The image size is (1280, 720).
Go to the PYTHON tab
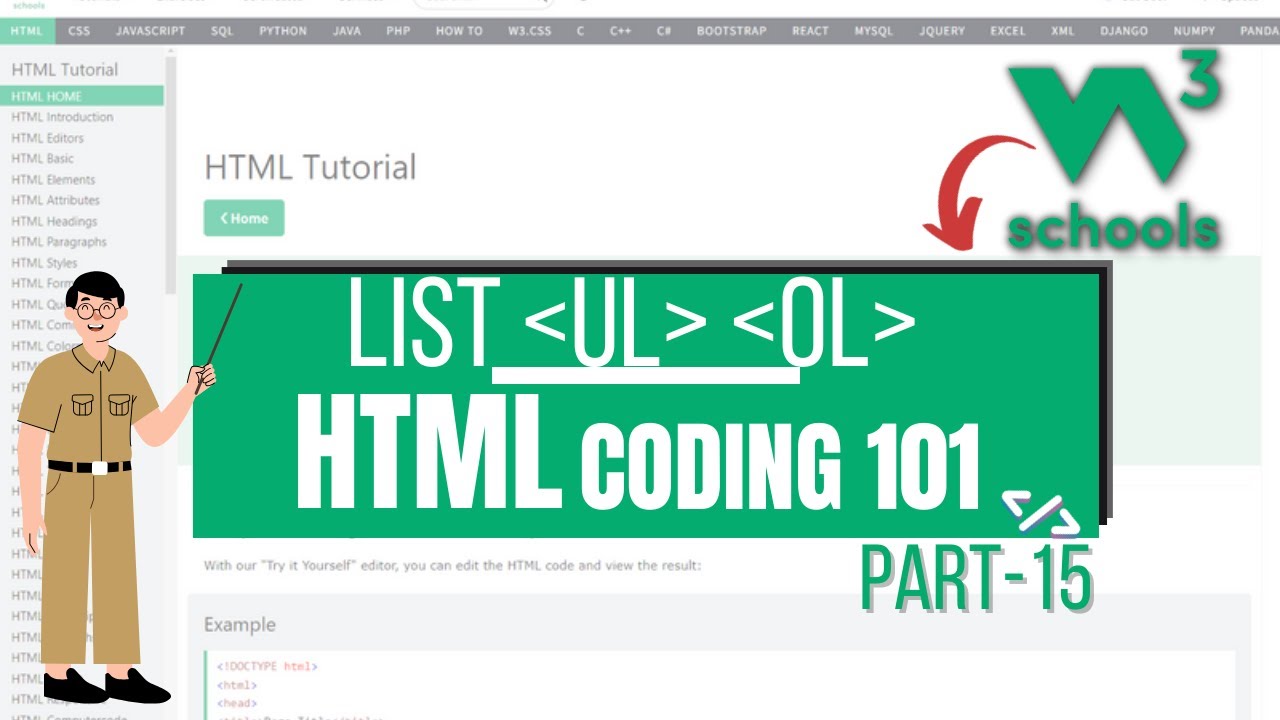(x=283, y=31)
